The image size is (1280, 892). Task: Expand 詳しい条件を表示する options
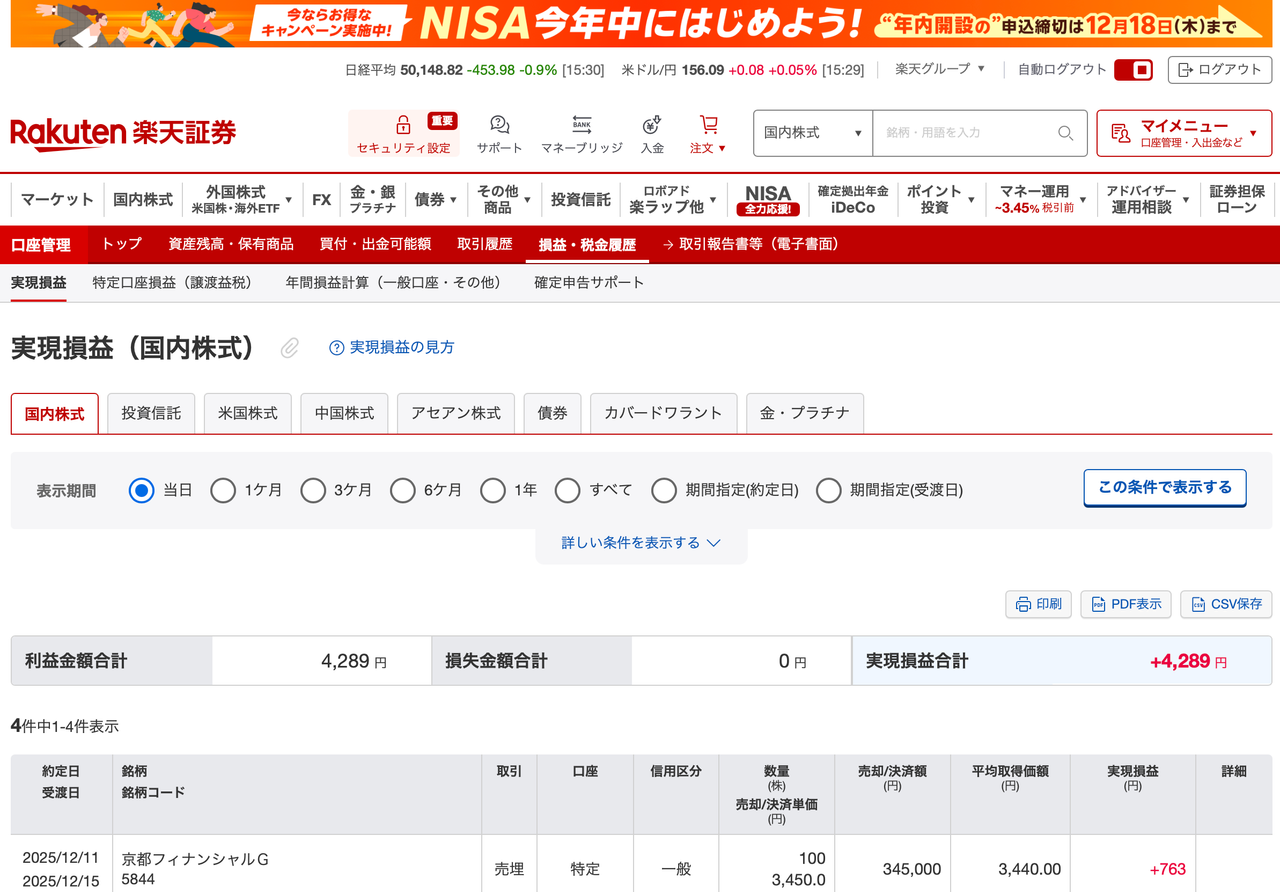click(641, 542)
